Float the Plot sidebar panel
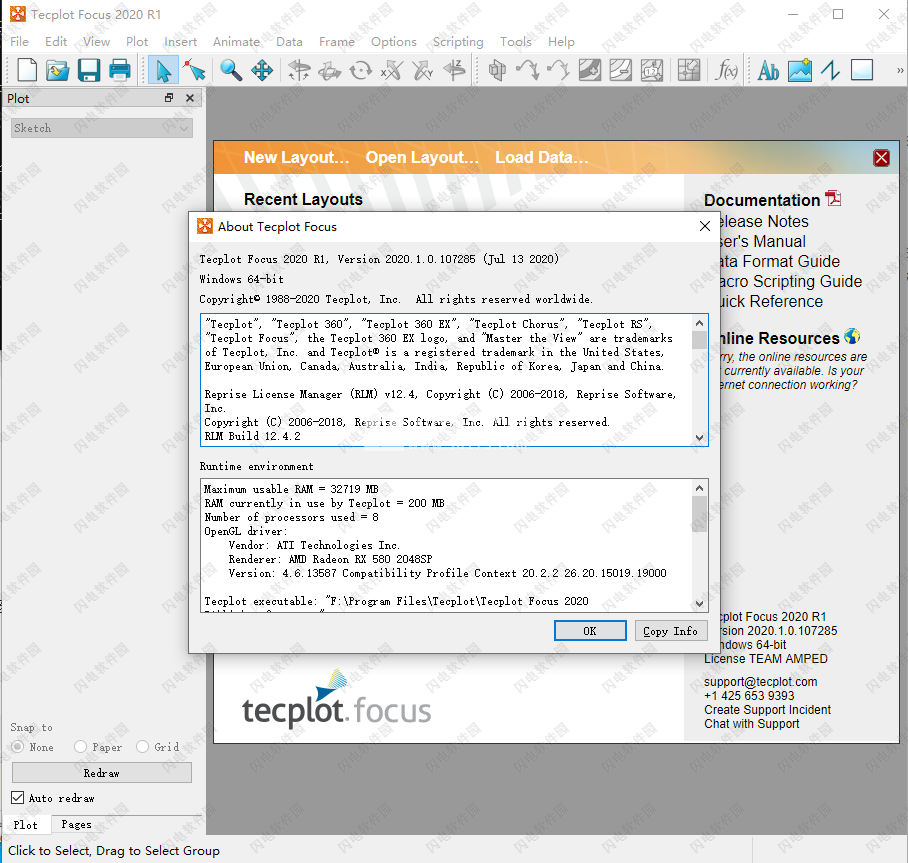 tap(169, 98)
